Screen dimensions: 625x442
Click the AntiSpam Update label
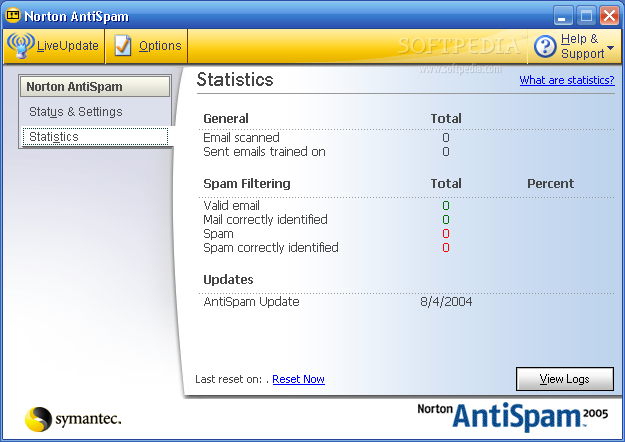(251, 302)
